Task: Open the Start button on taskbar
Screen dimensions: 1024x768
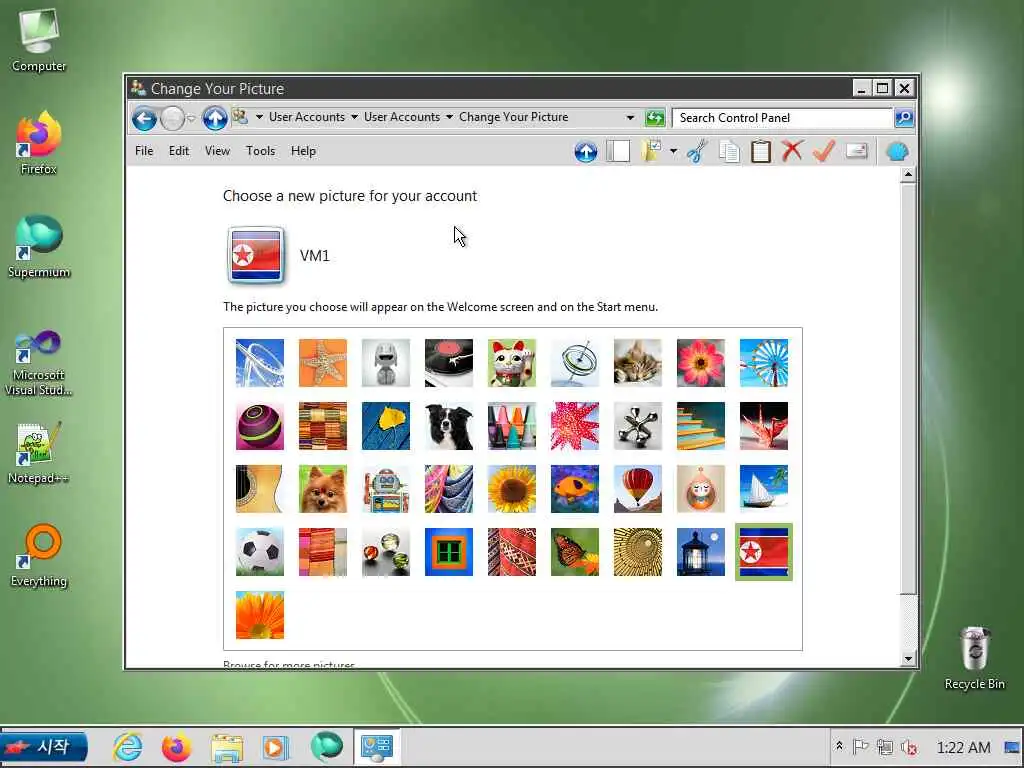Action: [x=44, y=747]
